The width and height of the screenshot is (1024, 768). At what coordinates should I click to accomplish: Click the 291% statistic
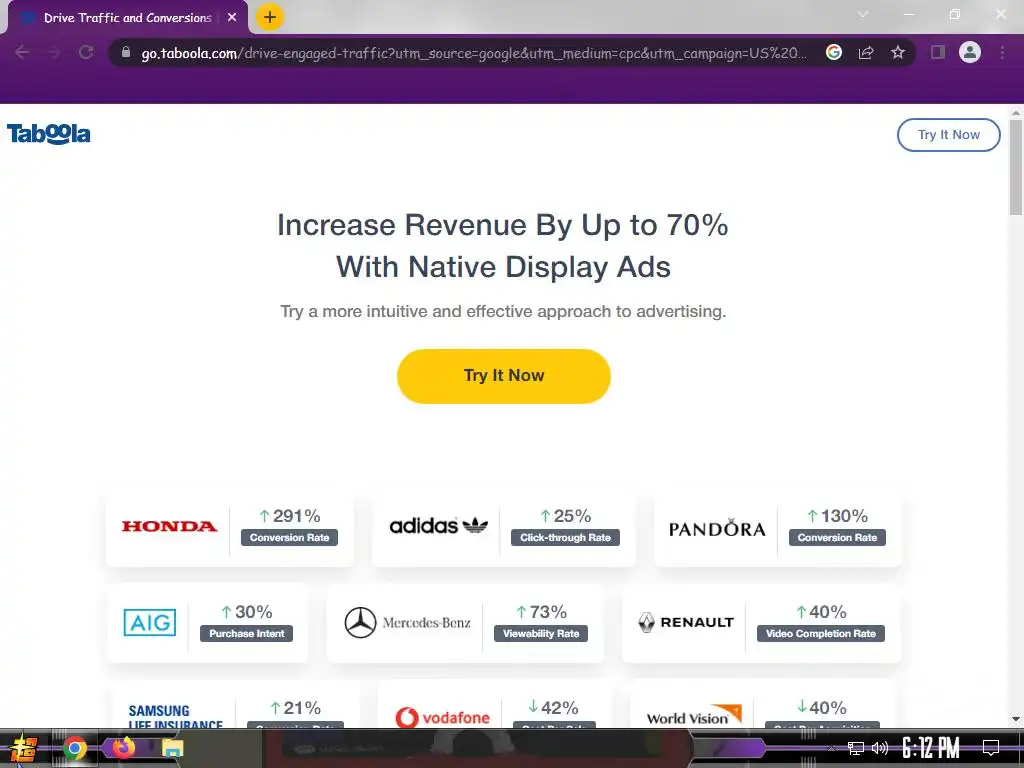click(290, 516)
